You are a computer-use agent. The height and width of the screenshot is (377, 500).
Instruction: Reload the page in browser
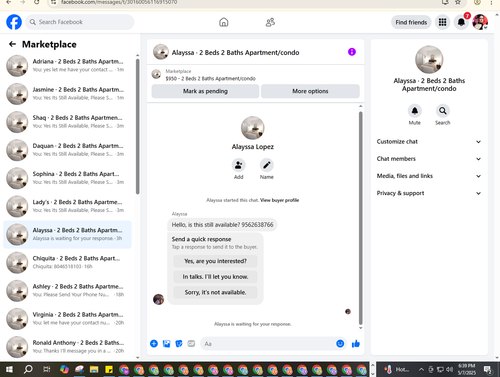point(37,2)
